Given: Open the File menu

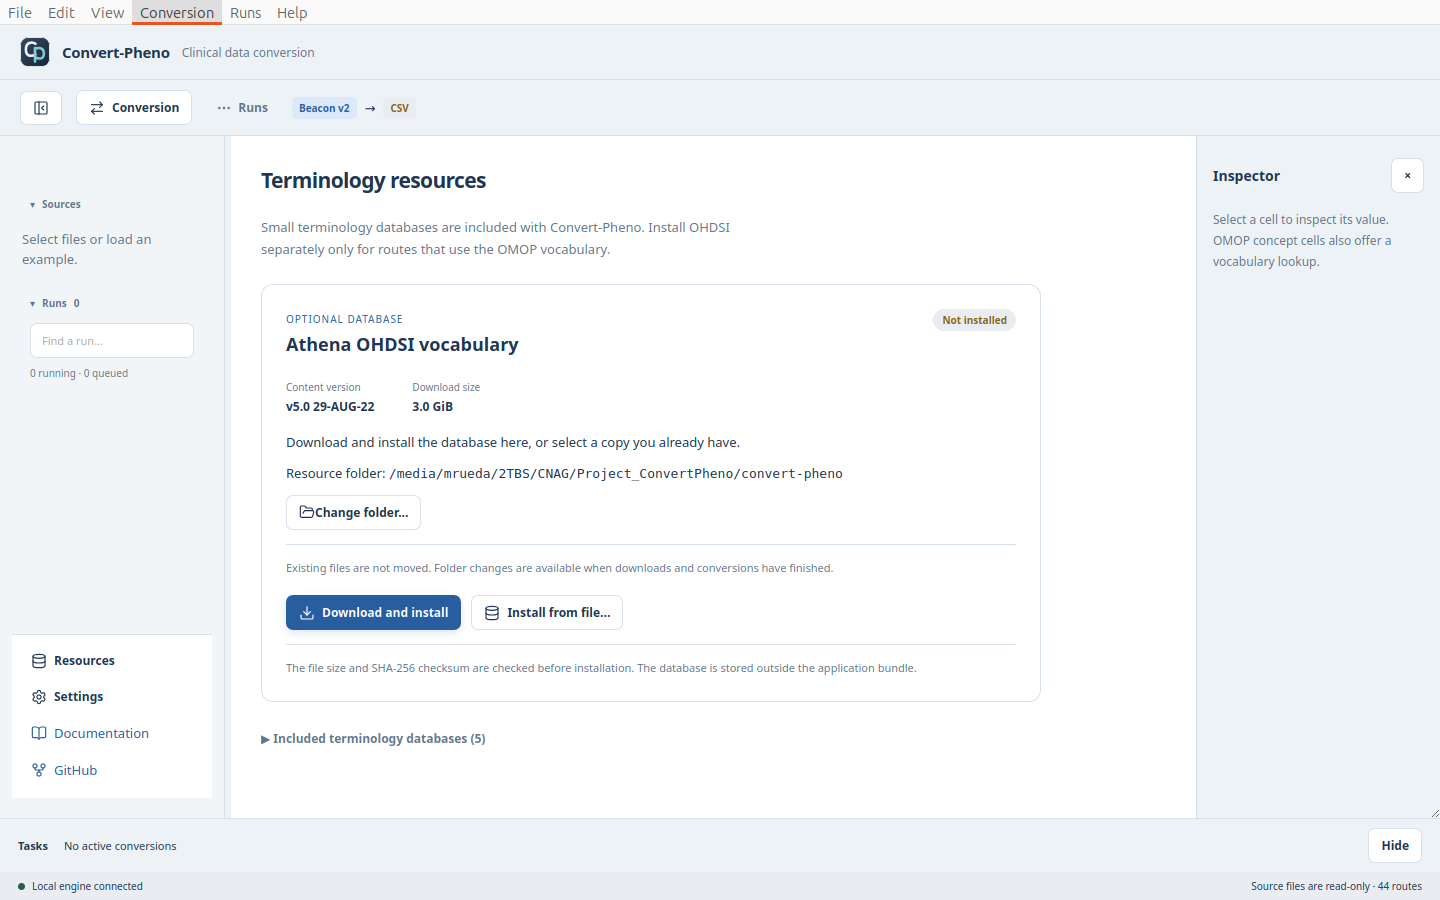Looking at the screenshot, I should point(20,12).
